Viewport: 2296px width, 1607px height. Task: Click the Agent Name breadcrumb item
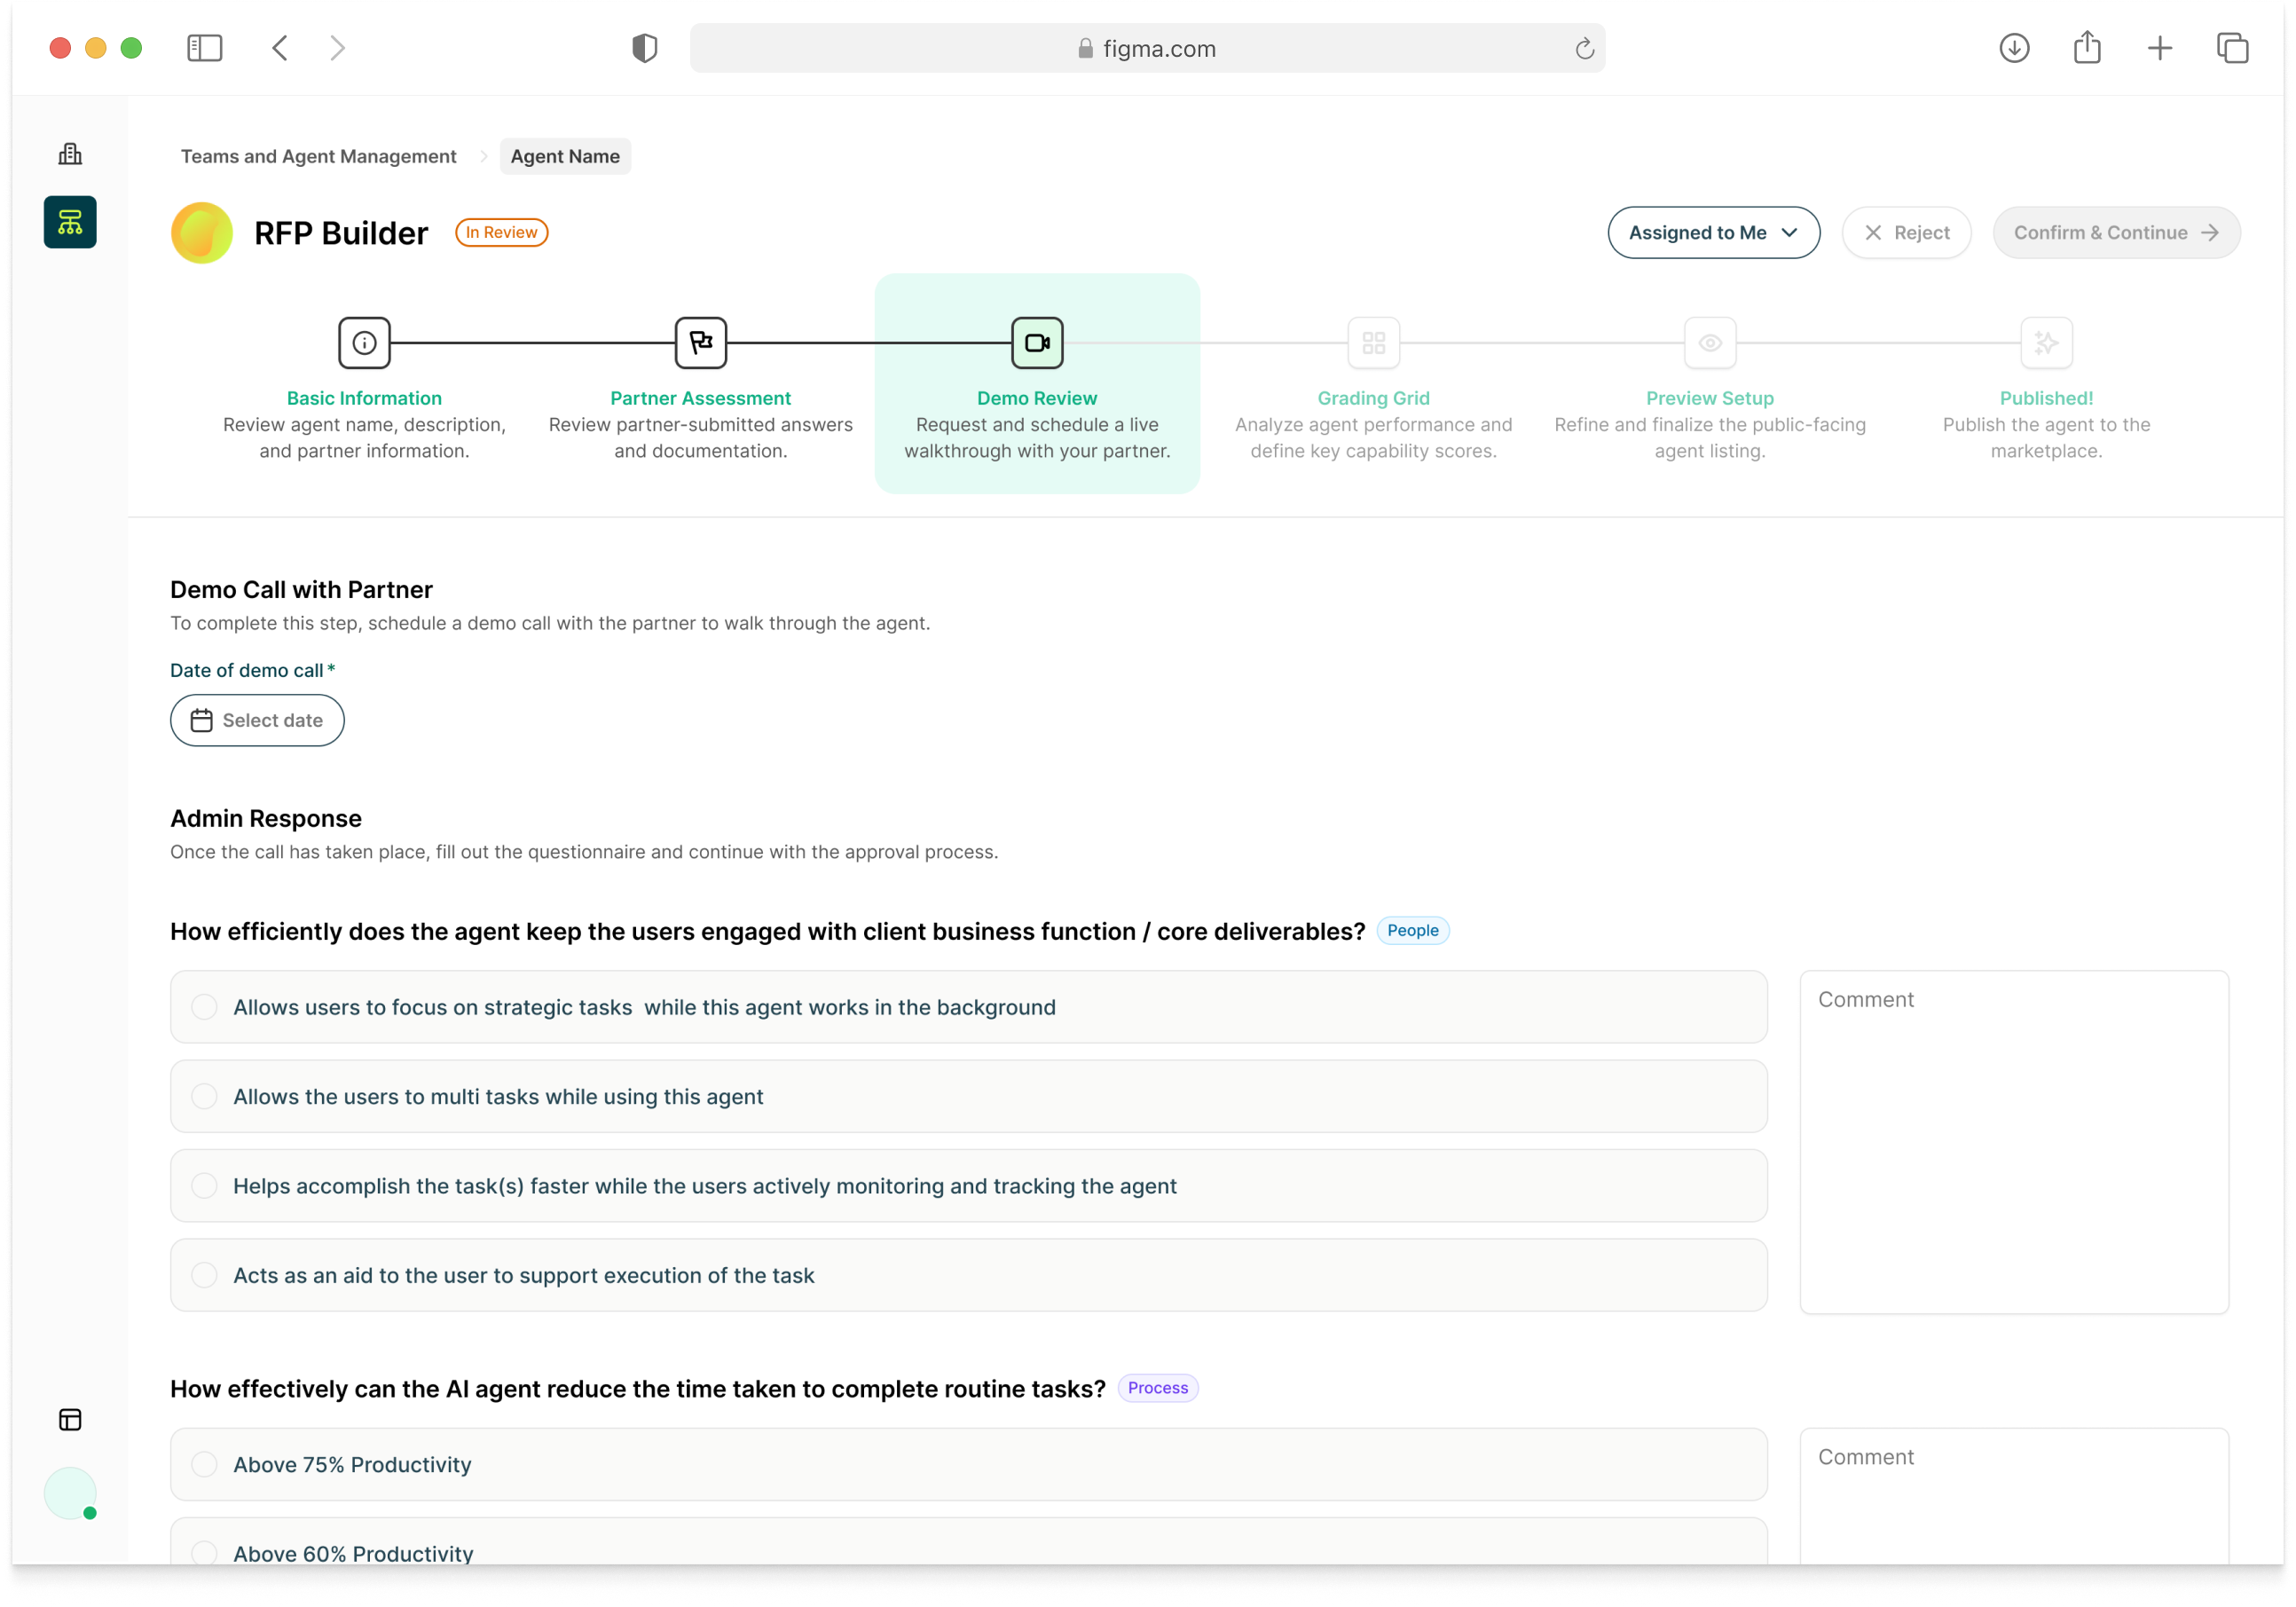[x=565, y=156]
